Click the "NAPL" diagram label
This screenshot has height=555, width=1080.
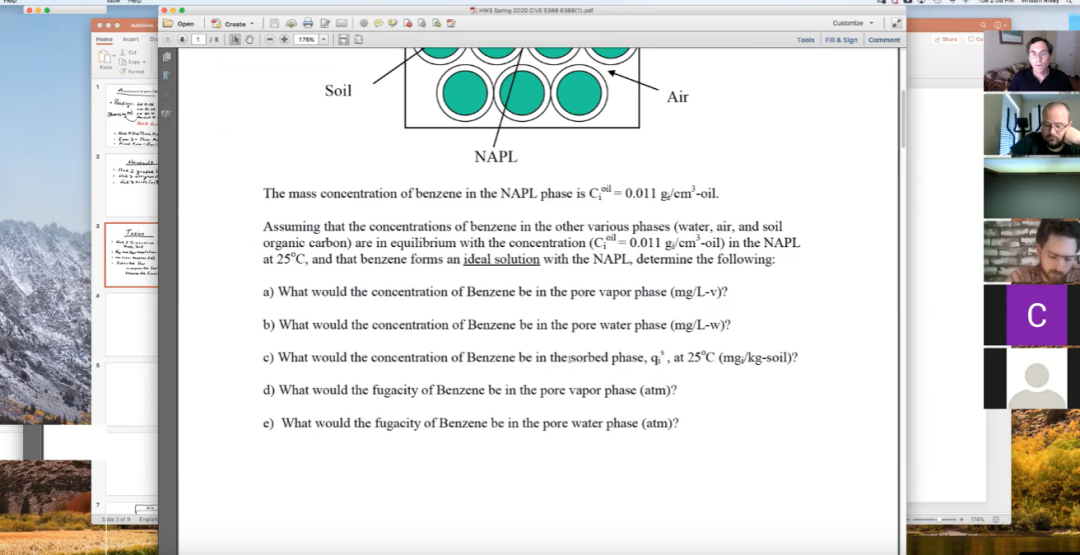(x=496, y=157)
